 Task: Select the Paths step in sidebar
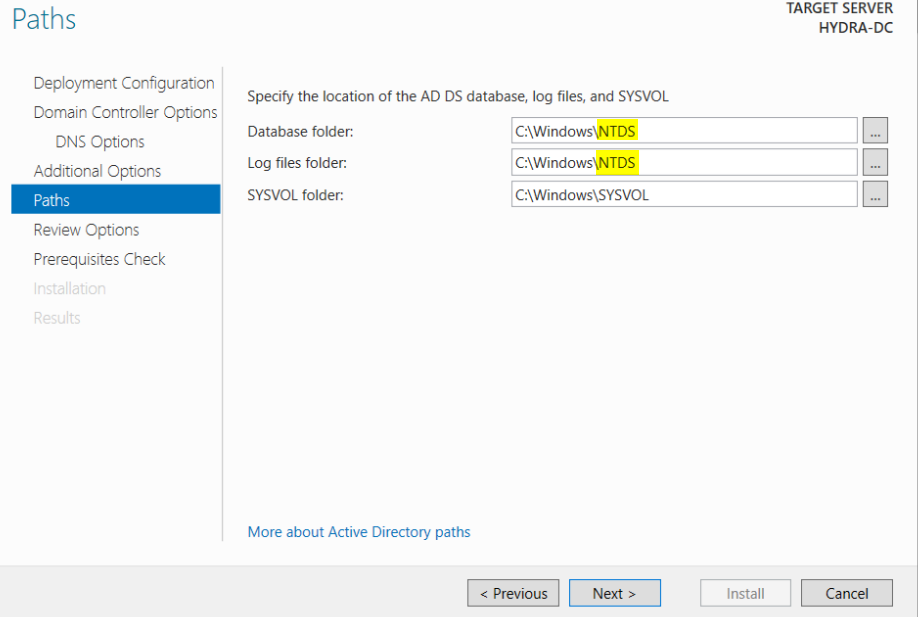click(x=52, y=200)
